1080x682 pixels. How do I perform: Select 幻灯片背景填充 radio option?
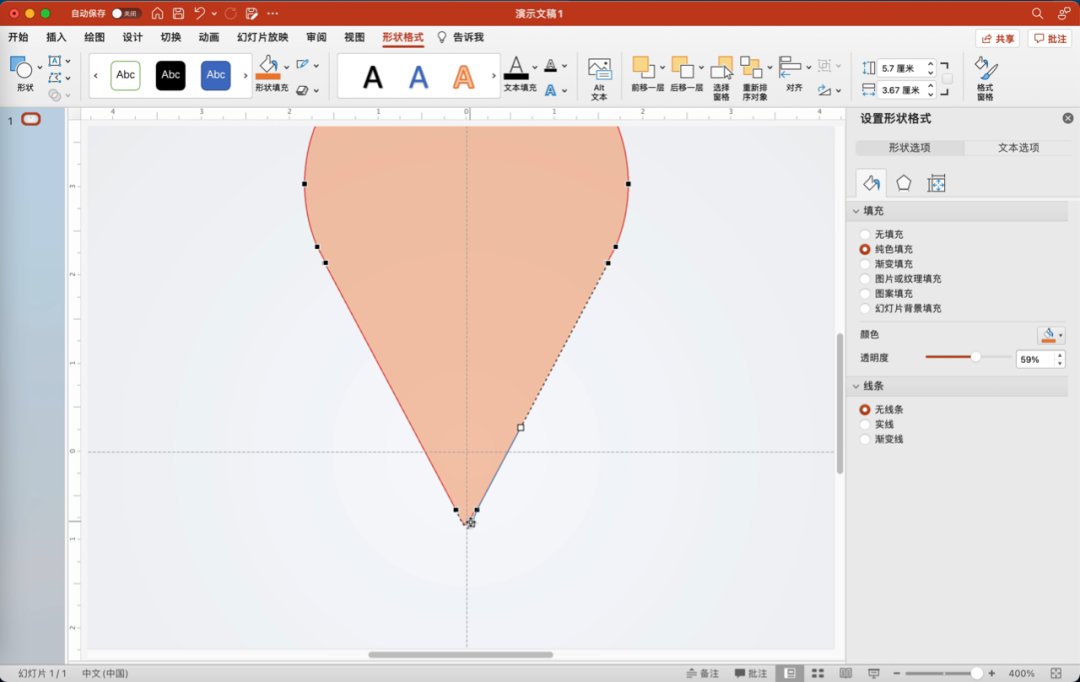[864, 309]
